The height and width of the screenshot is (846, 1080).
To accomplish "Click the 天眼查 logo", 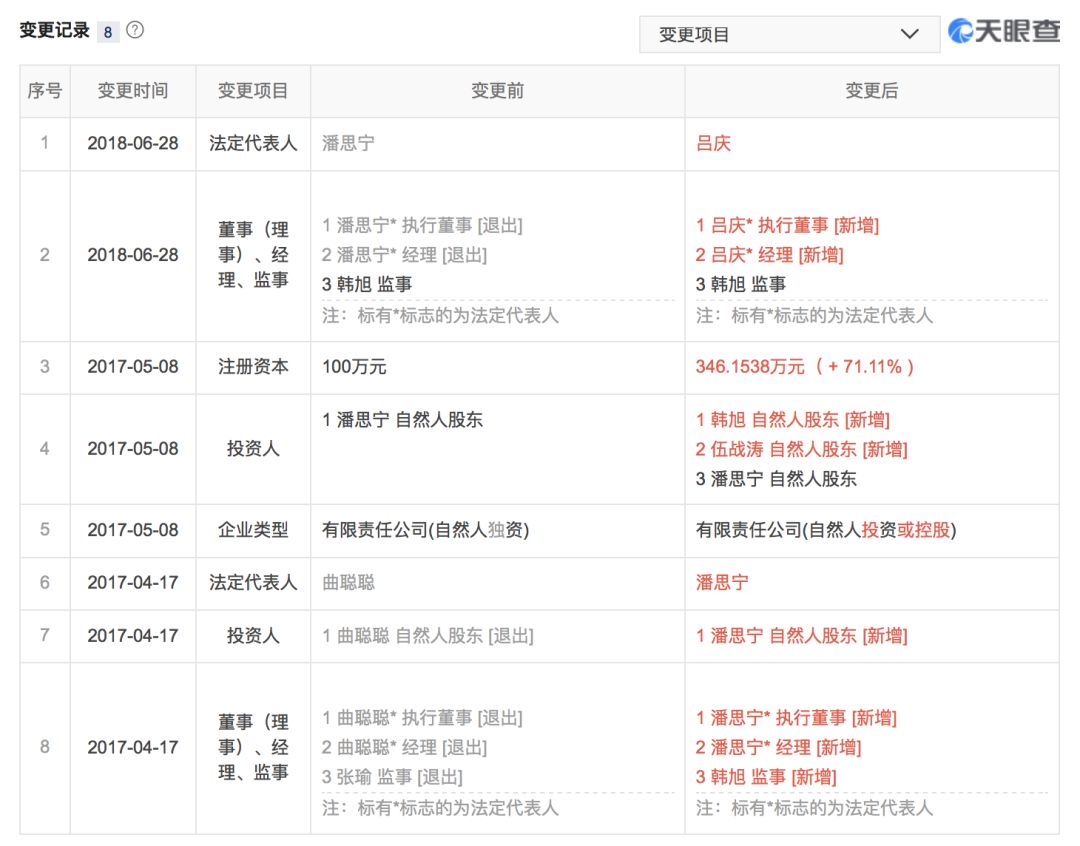I will pos(1004,32).
